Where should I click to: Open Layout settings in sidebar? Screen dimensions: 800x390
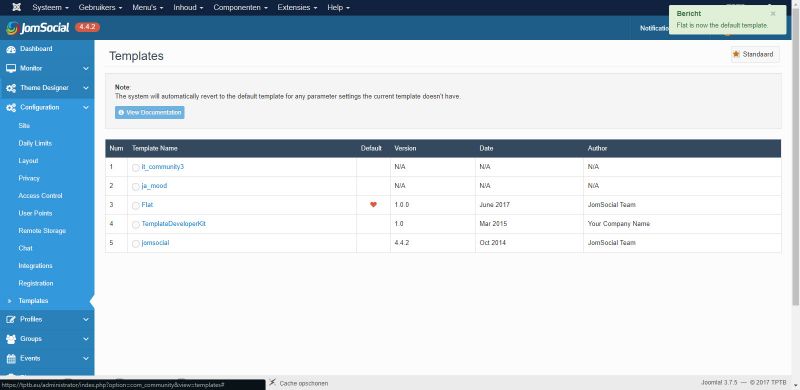(x=28, y=161)
